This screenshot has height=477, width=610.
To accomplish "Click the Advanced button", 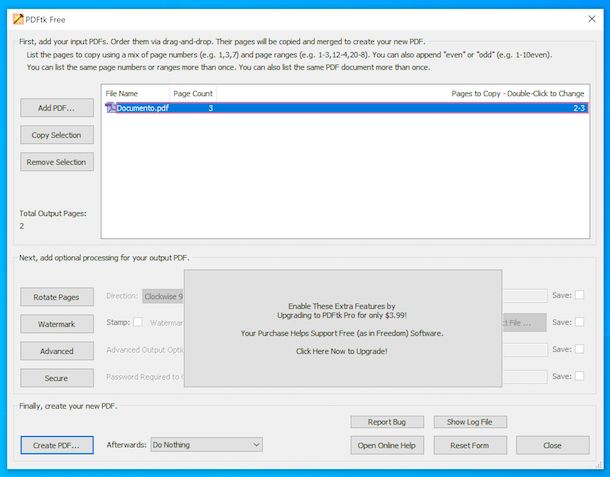I will coord(57,351).
